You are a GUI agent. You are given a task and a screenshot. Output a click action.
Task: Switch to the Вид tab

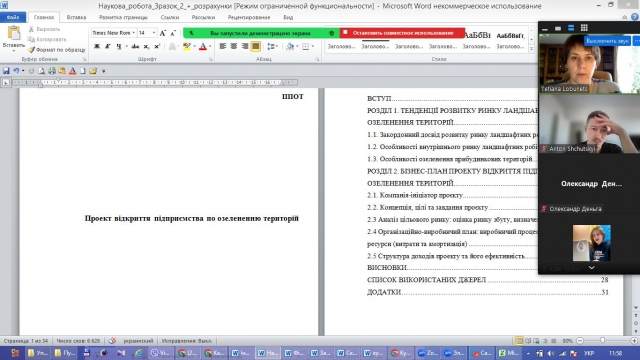(x=288, y=17)
